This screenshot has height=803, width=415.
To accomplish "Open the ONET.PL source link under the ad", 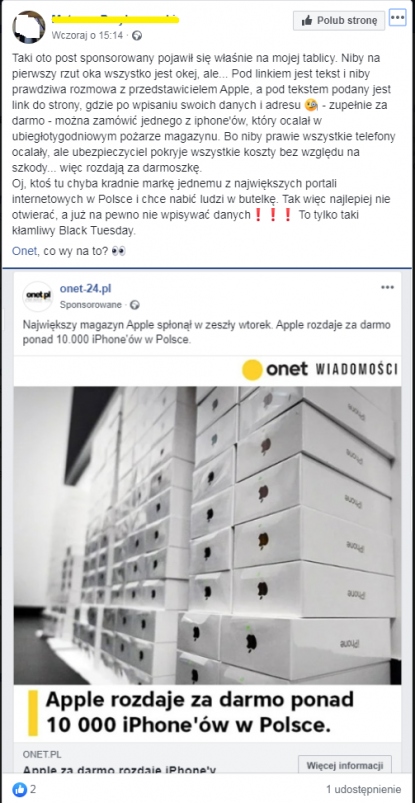I will tap(40, 755).
